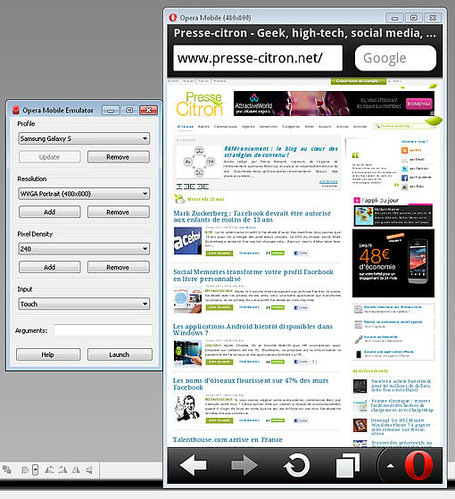The width and height of the screenshot is (455, 499).
Task: Focus the Arguments text field
Action: (103, 330)
